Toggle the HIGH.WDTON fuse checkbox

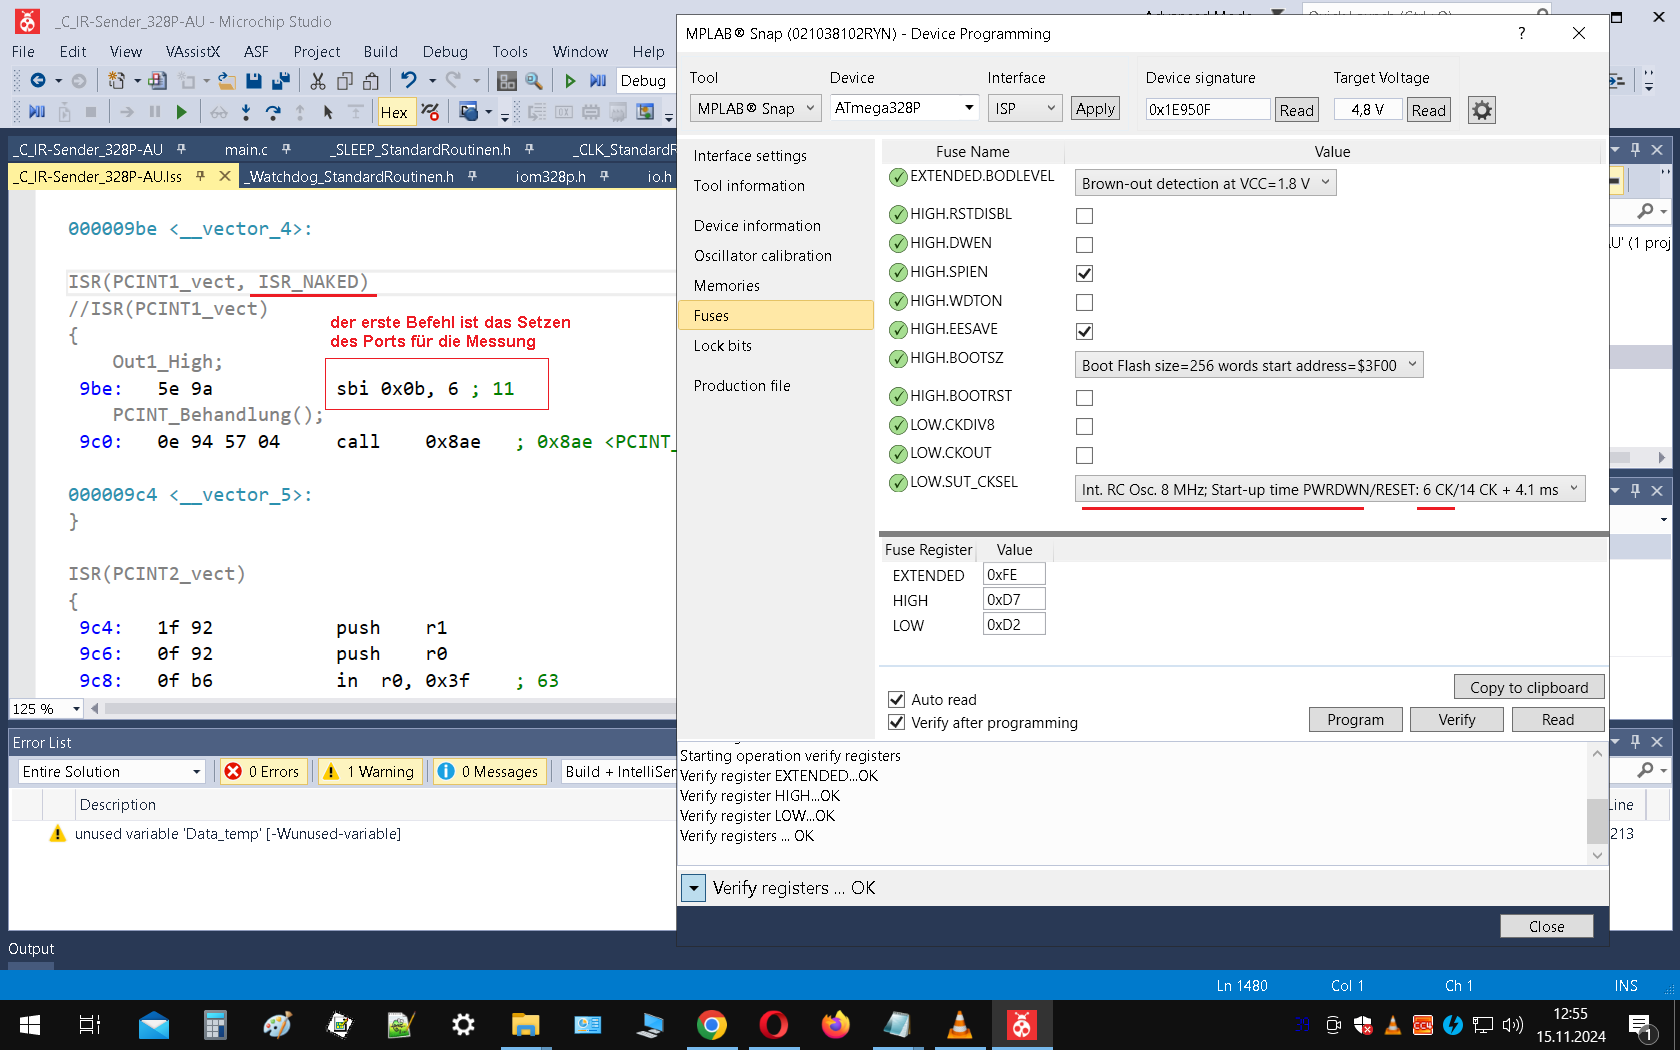click(1084, 302)
